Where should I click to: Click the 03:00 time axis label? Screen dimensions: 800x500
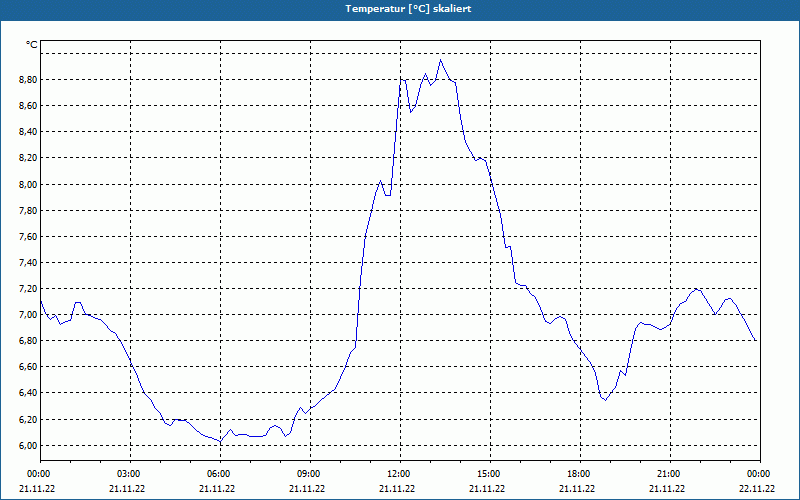pyautogui.click(x=131, y=474)
